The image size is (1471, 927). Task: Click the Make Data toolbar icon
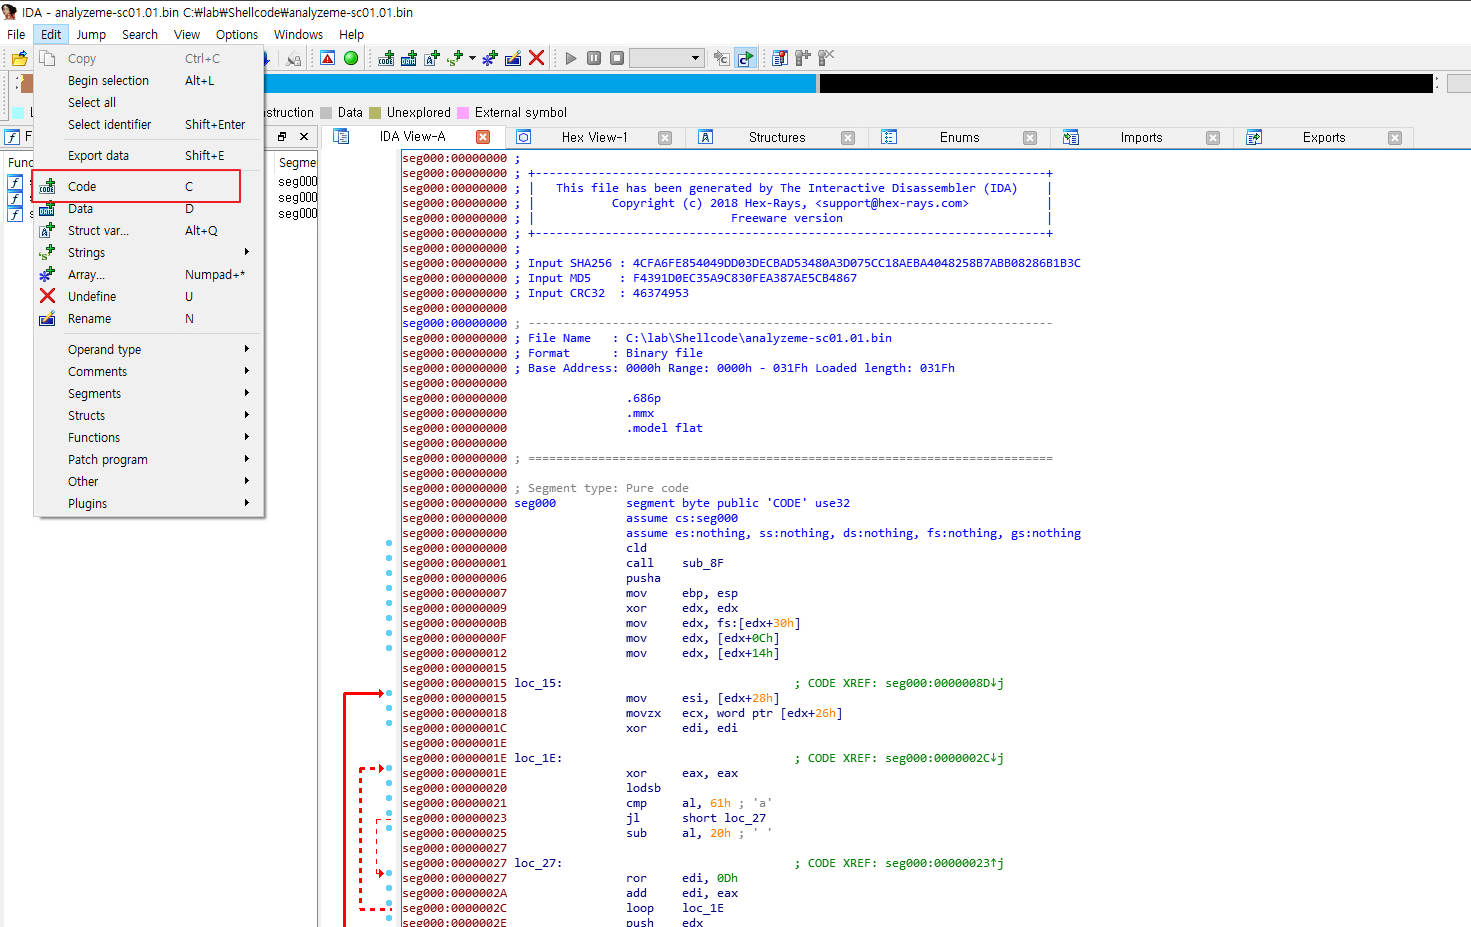[x=409, y=58]
